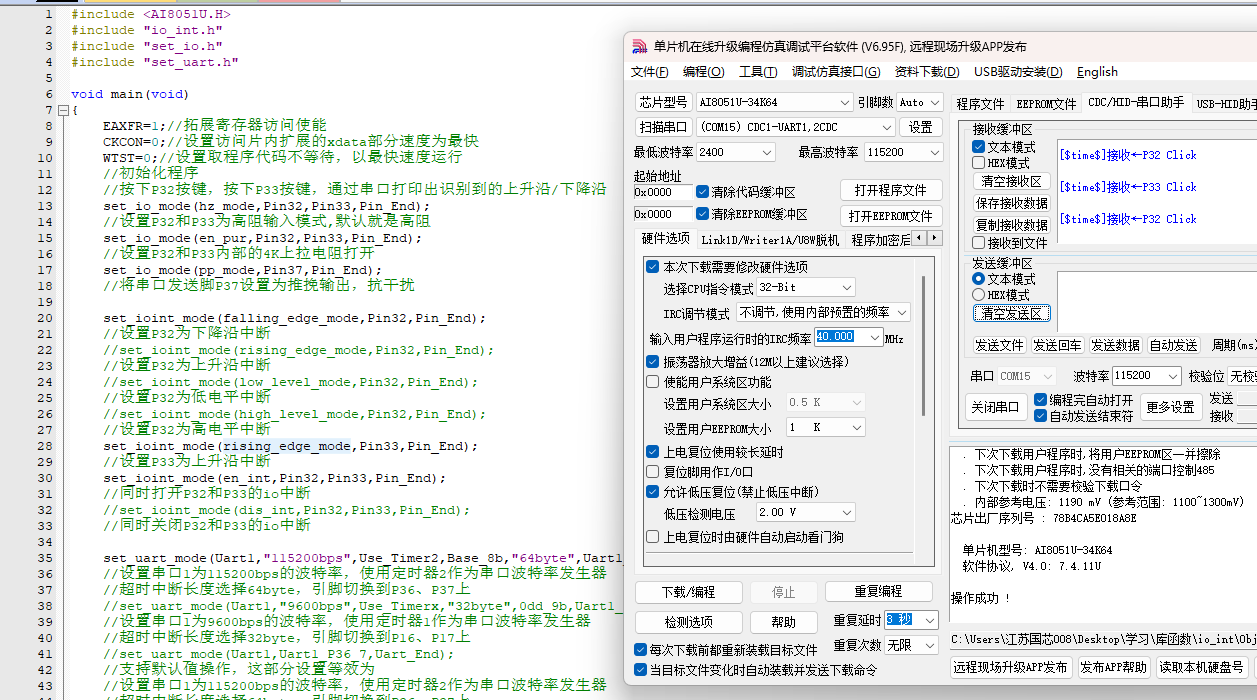Screen dimensions: 1257x700
Task: Click 读取本机硬盘号 button
Action: (1201, 667)
